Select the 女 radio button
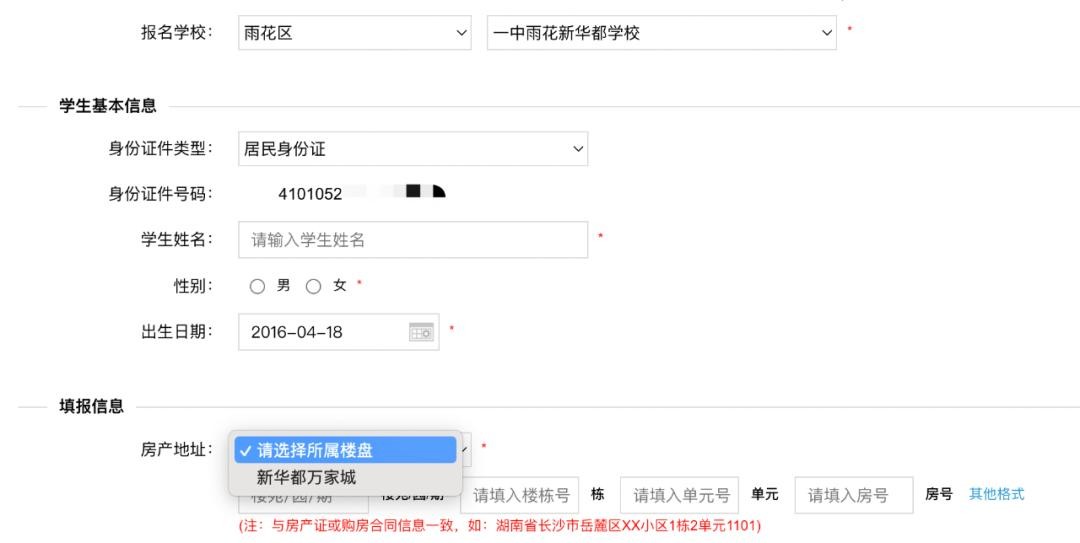The width and height of the screenshot is (1080, 543). (x=314, y=286)
